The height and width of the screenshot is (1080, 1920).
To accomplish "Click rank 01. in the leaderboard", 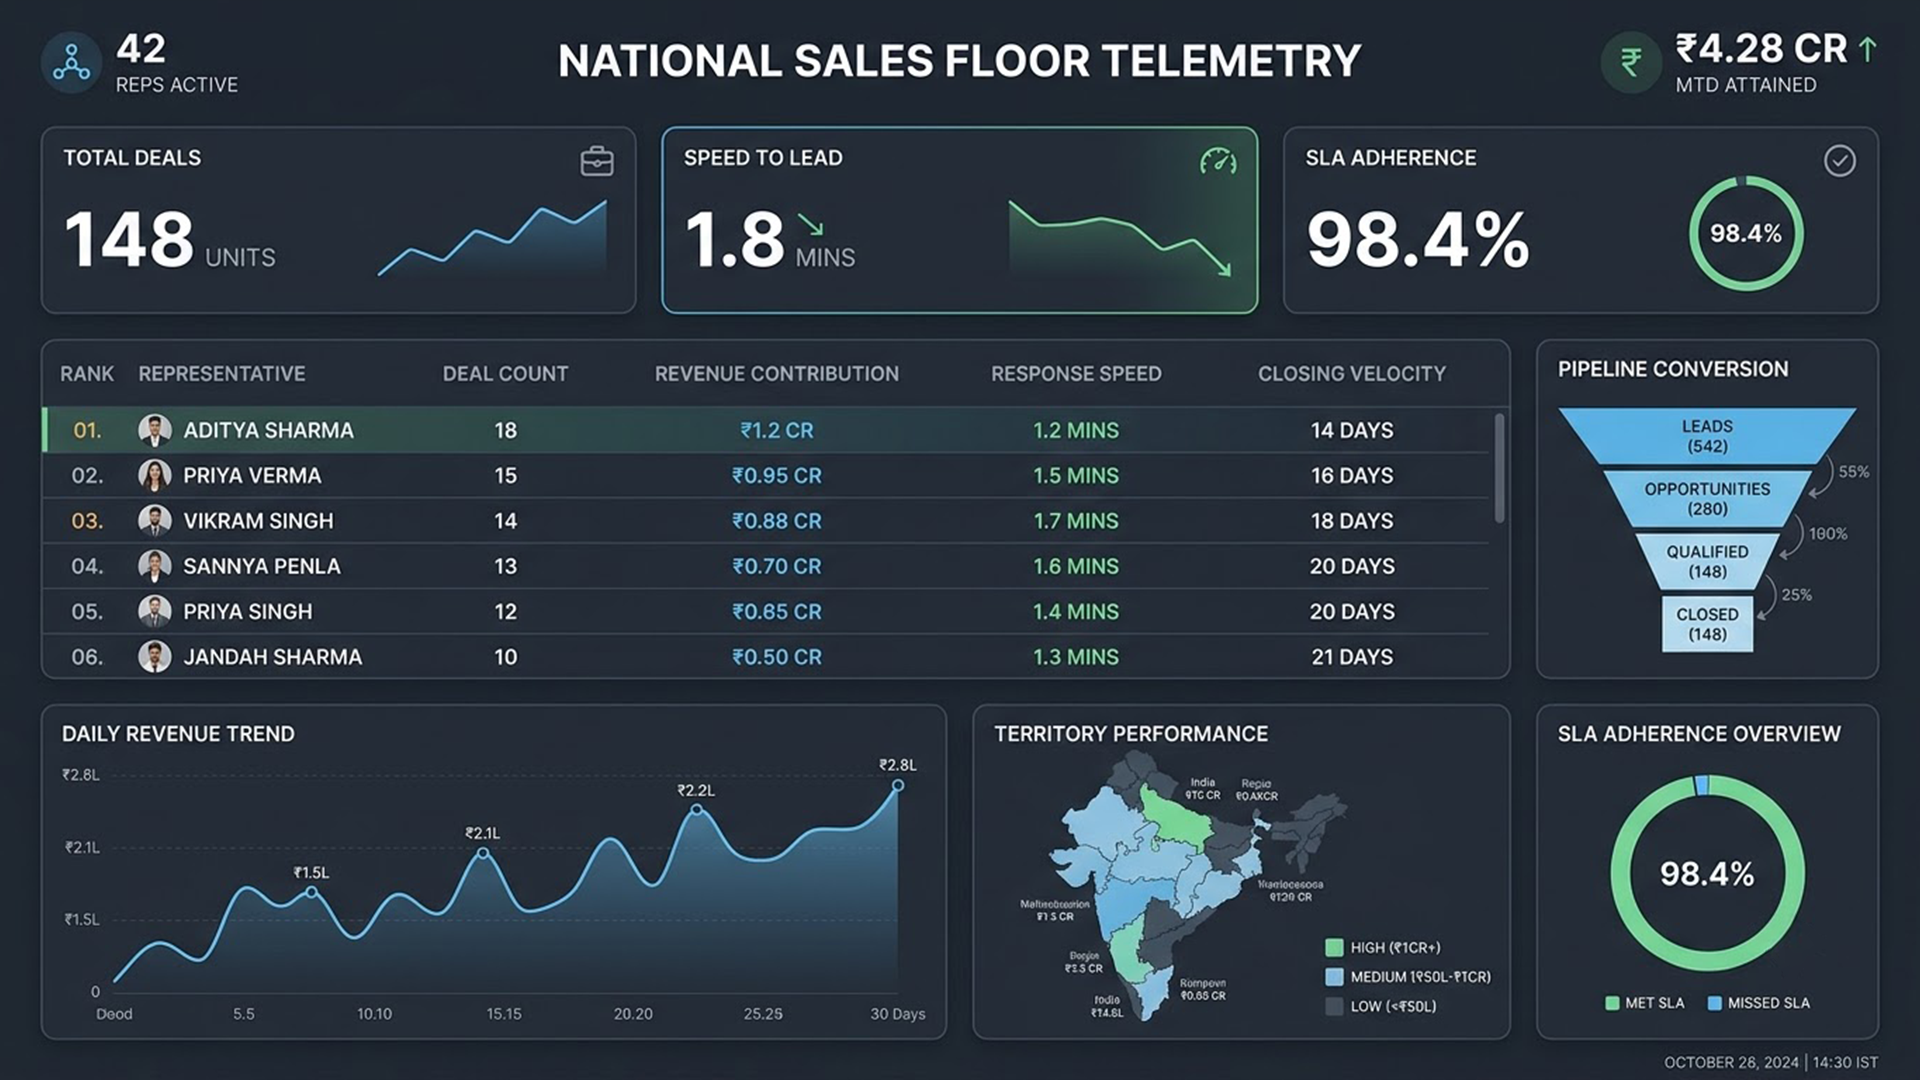I will point(87,430).
